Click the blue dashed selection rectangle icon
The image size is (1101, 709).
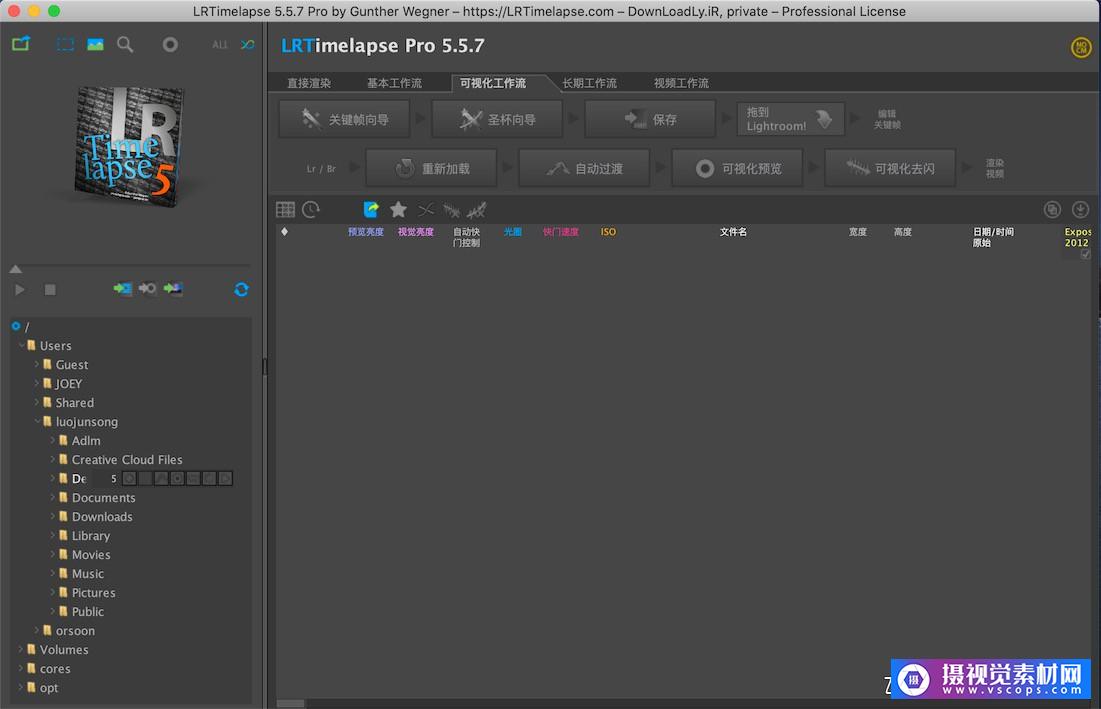point(65,44)
